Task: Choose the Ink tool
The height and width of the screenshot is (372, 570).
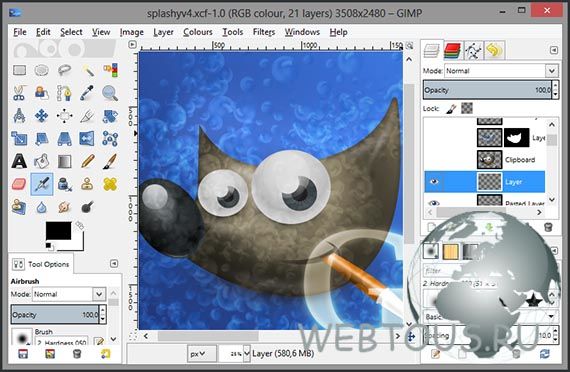Action: pyautogui.click(x=64, y=184)
